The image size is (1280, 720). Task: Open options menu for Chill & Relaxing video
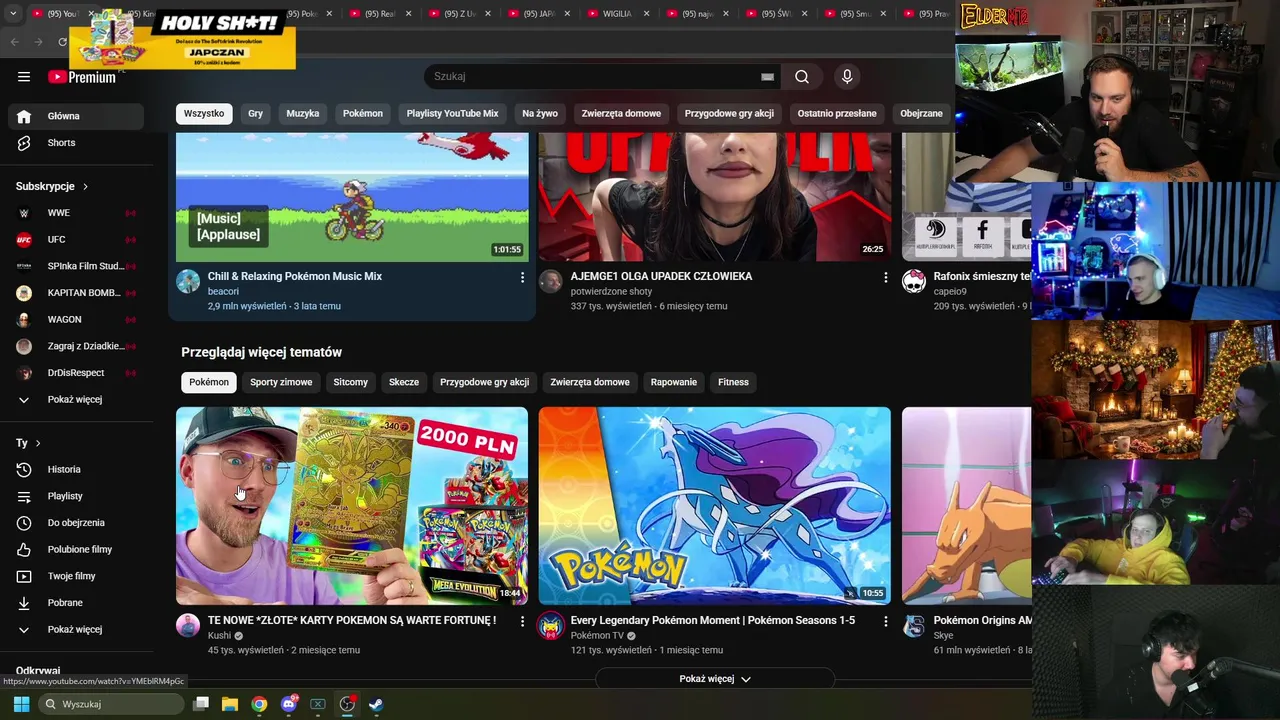[x=522, y=277]
